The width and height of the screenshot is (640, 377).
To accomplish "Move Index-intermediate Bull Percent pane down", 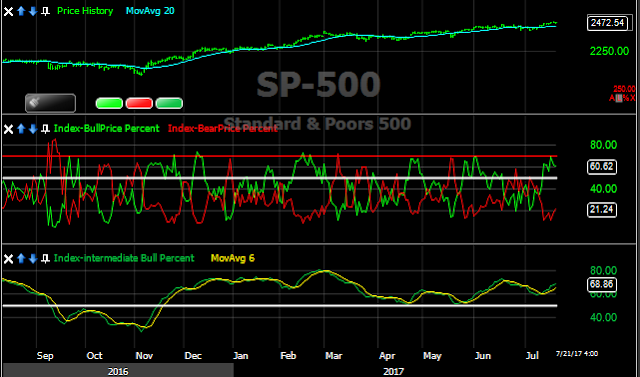I will pos(33,258).
